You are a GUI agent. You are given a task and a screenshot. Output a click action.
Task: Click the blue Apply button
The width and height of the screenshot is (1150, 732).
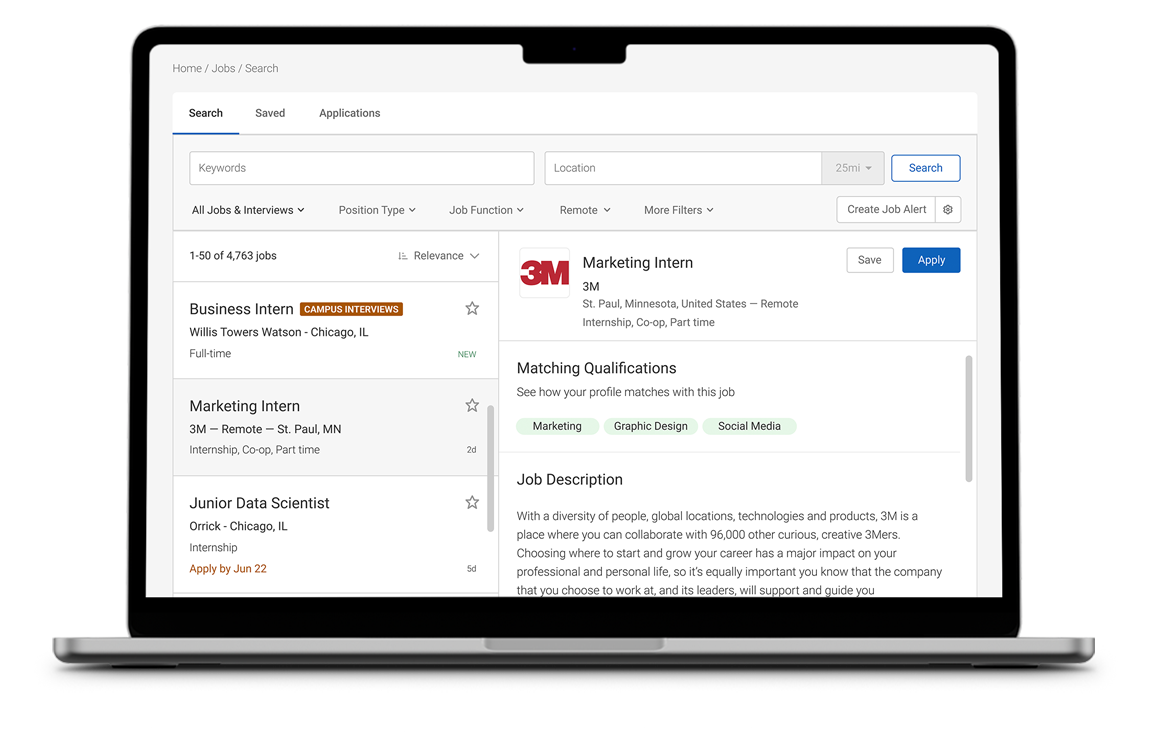(x=931, y=260)
